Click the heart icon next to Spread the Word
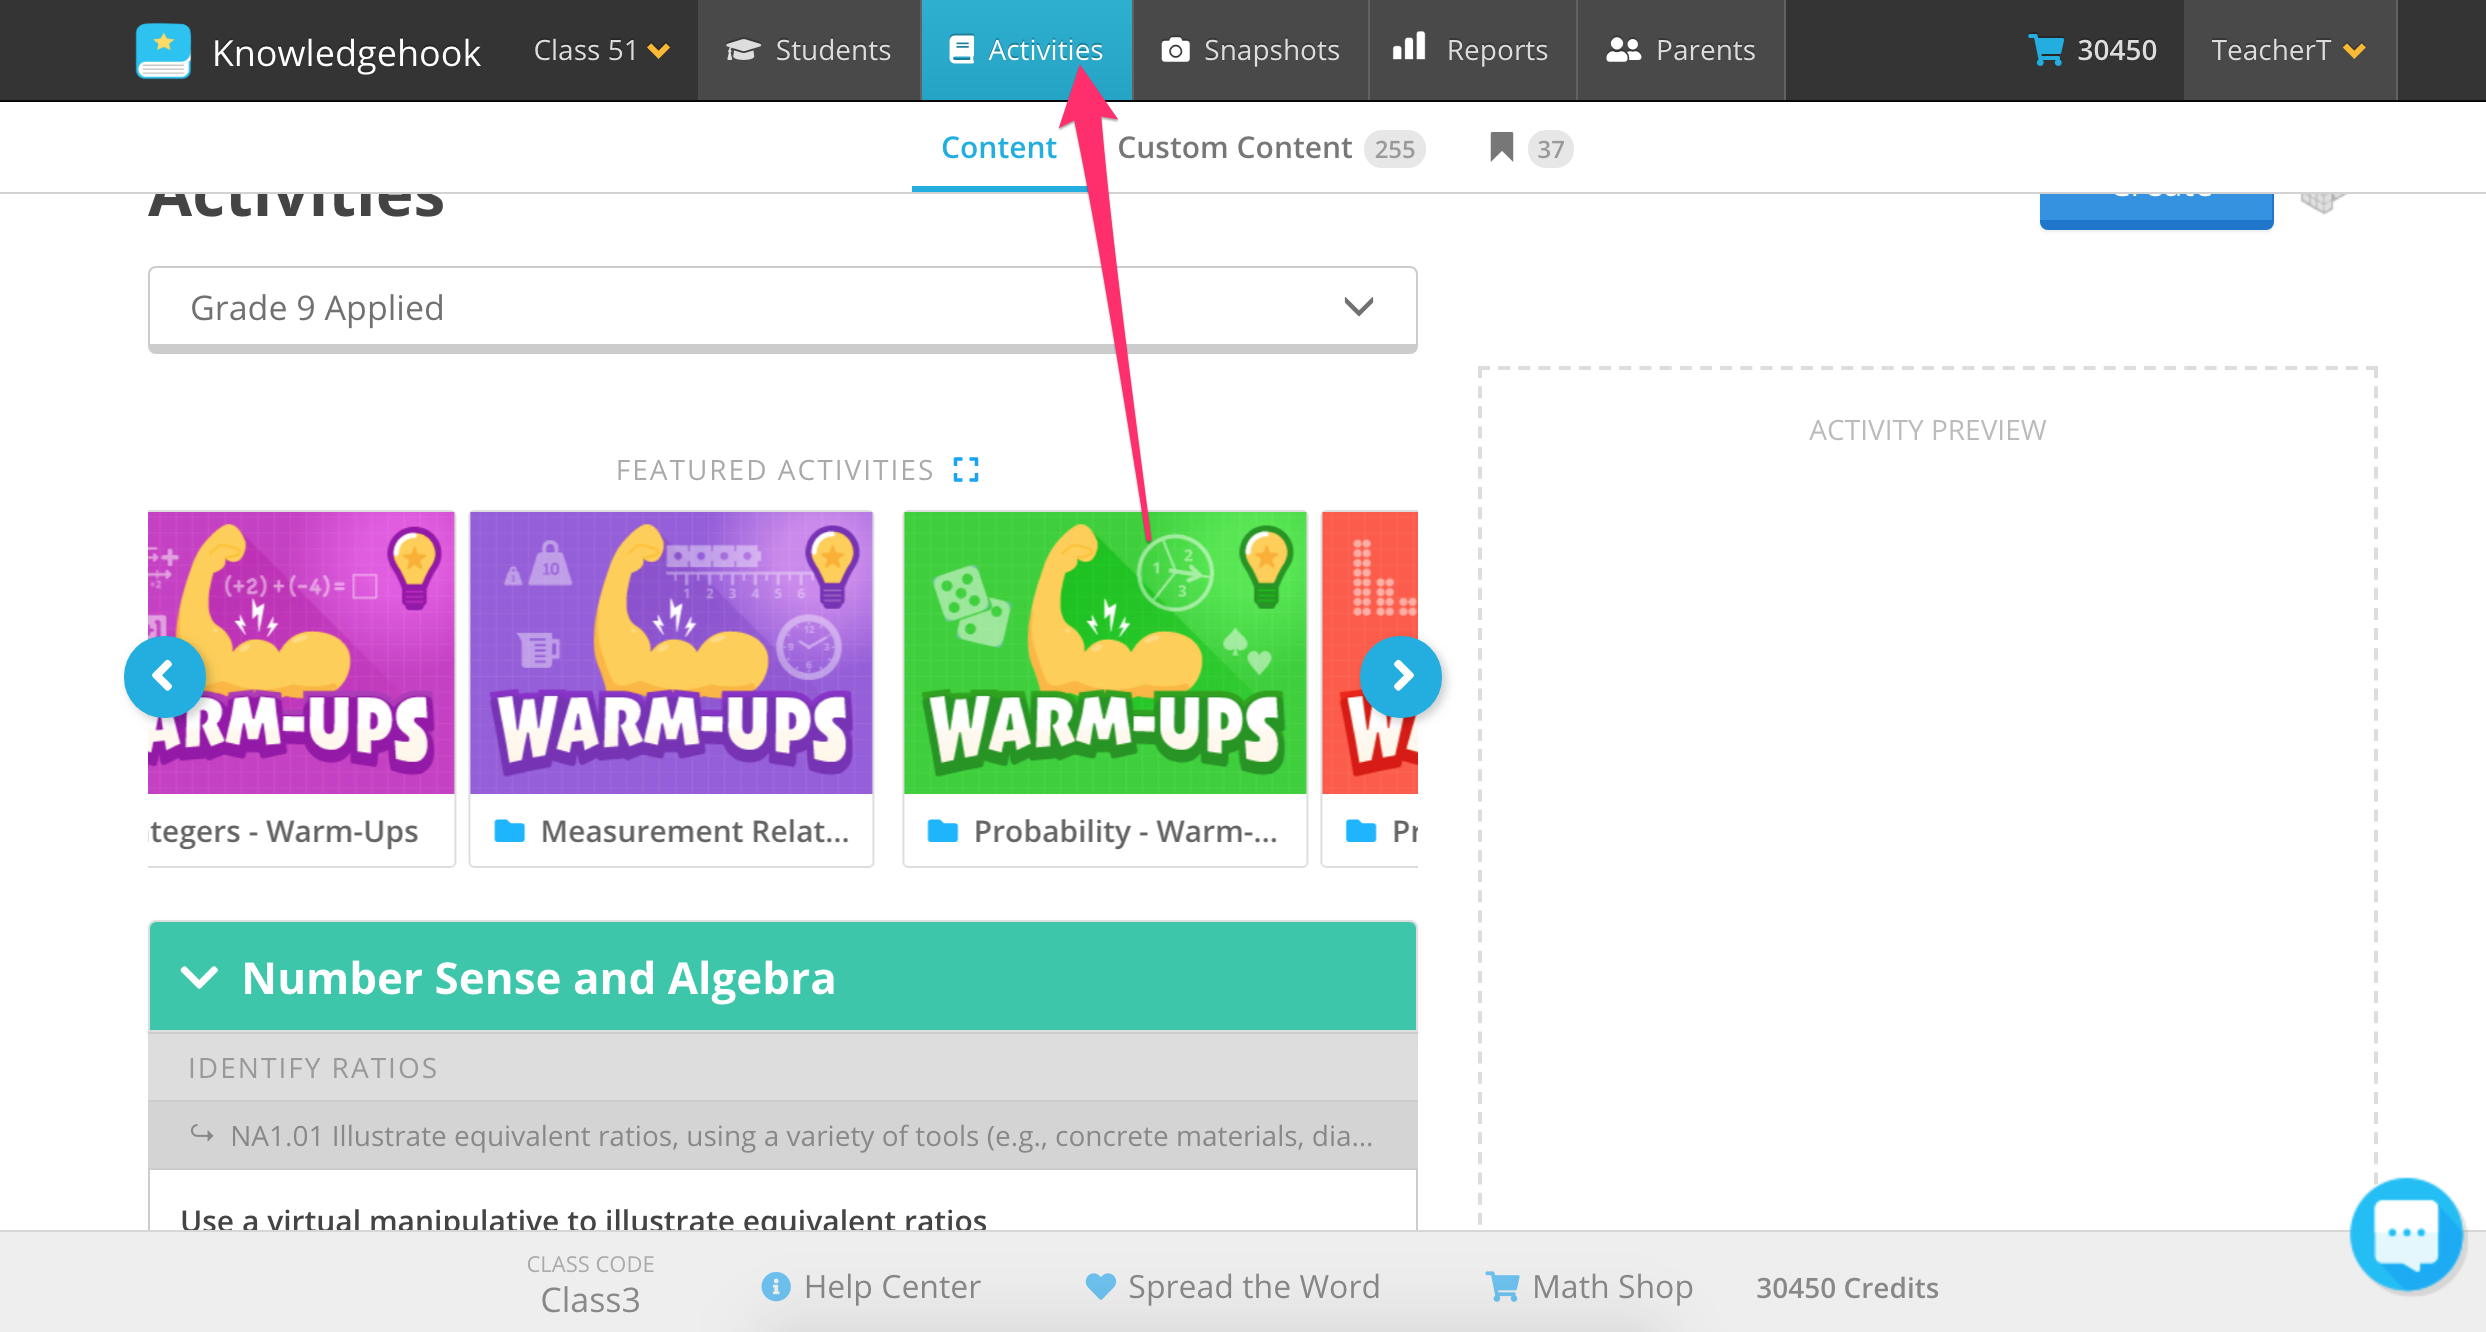2486x1332 pixels. click(1100, 1286)
